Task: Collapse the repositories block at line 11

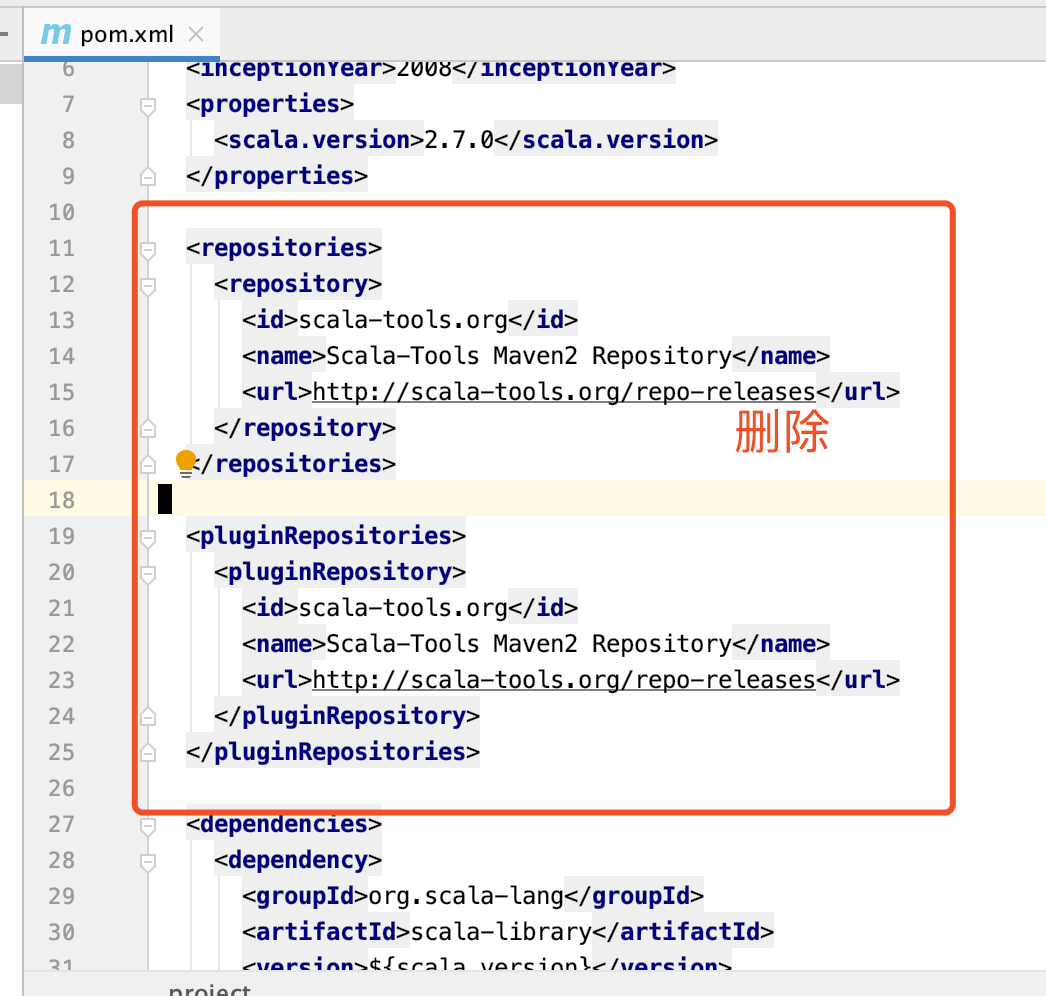Action: pos(148,249)
